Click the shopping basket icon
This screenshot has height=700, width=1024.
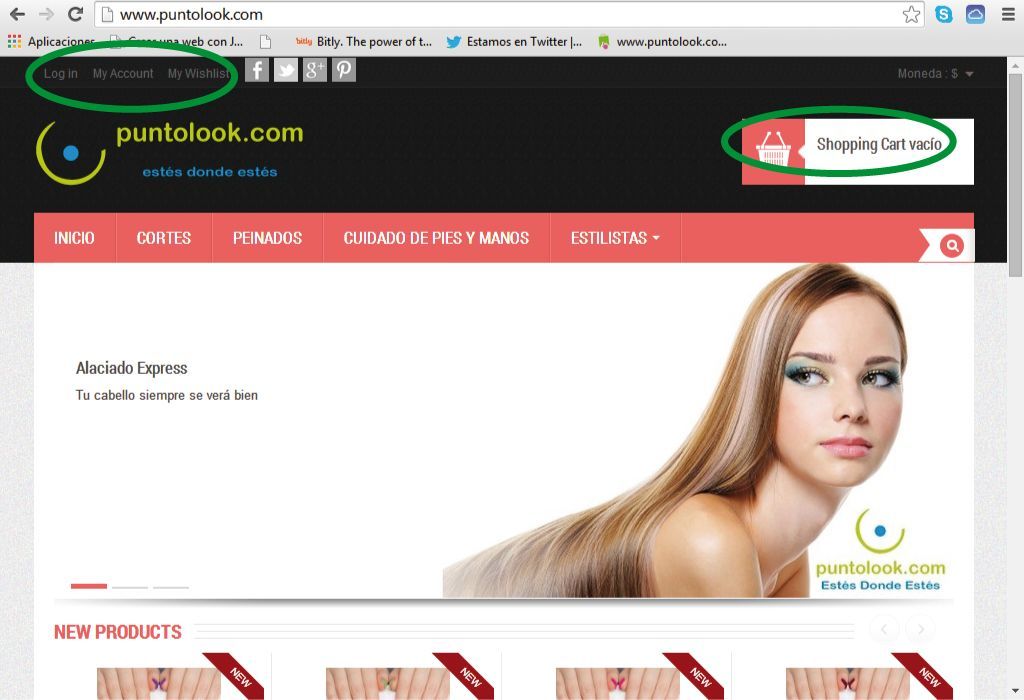[x=773, y=148]
